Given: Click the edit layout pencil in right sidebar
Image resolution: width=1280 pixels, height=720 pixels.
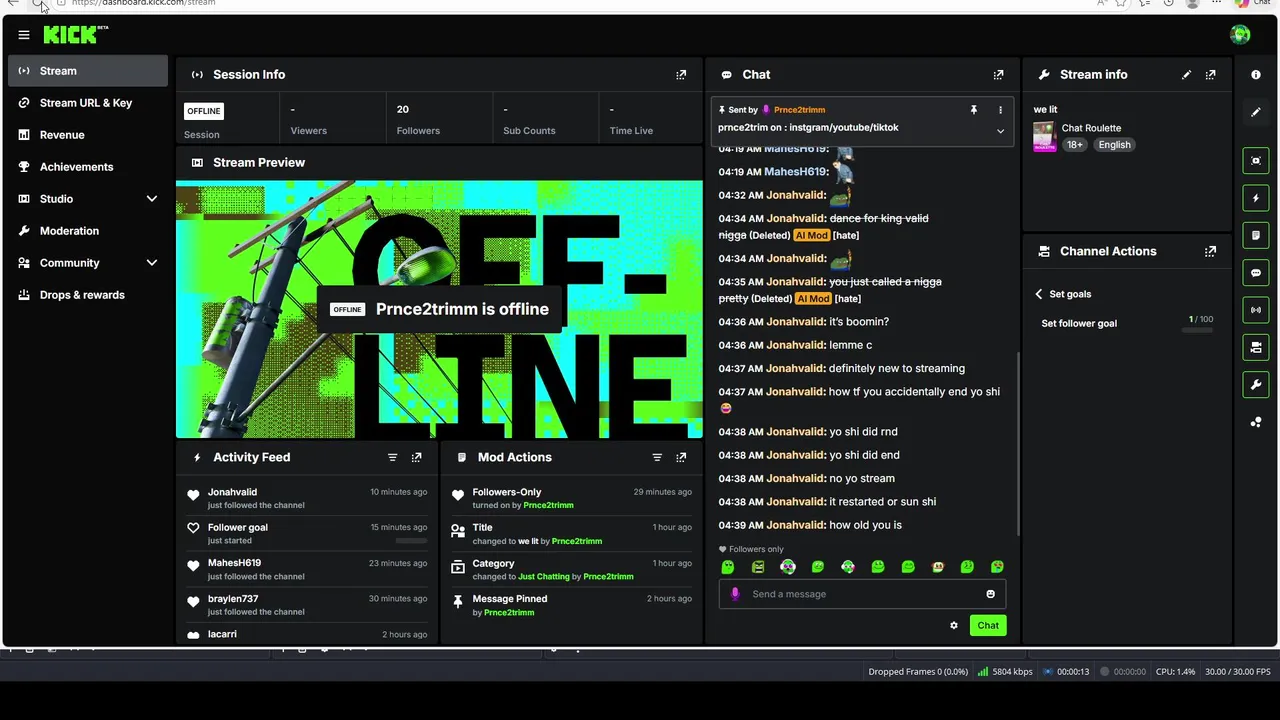Looking at the screenshot, I should tap(1256, 112).
